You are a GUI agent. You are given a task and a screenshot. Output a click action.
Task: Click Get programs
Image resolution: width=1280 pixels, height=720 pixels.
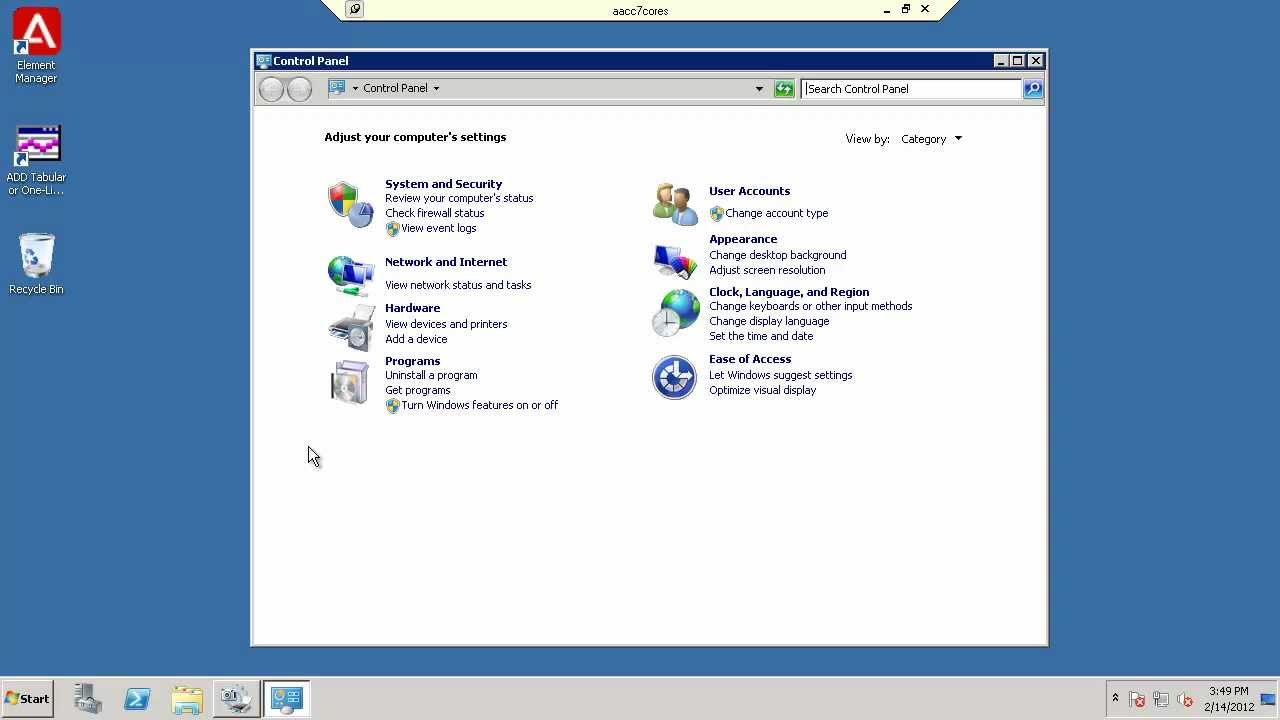(x=417, y=390)
